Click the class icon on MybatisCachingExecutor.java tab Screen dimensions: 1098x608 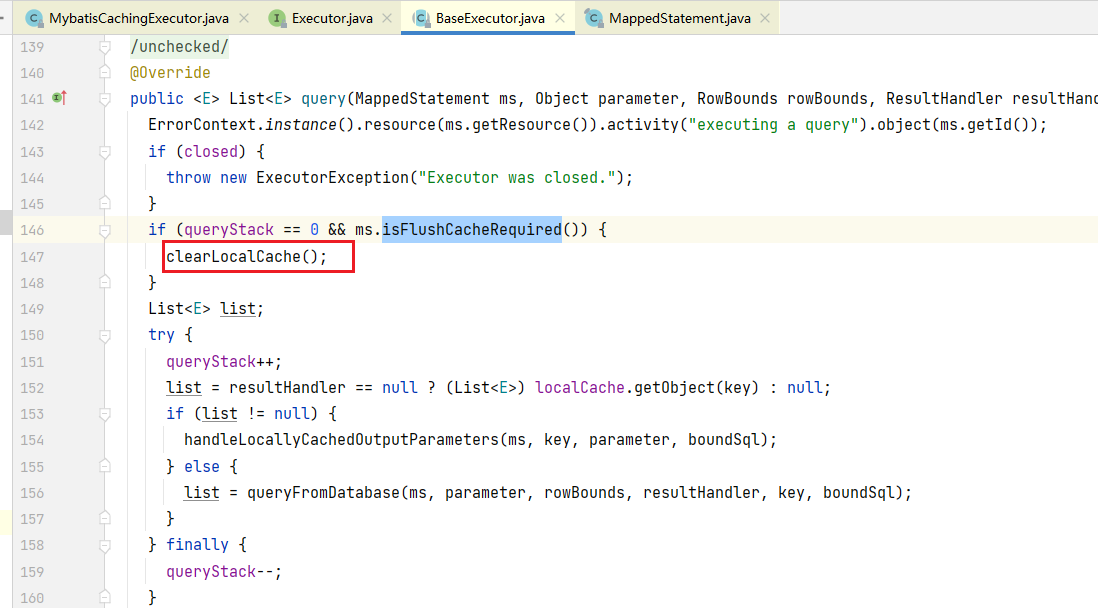tap(34, 18)
